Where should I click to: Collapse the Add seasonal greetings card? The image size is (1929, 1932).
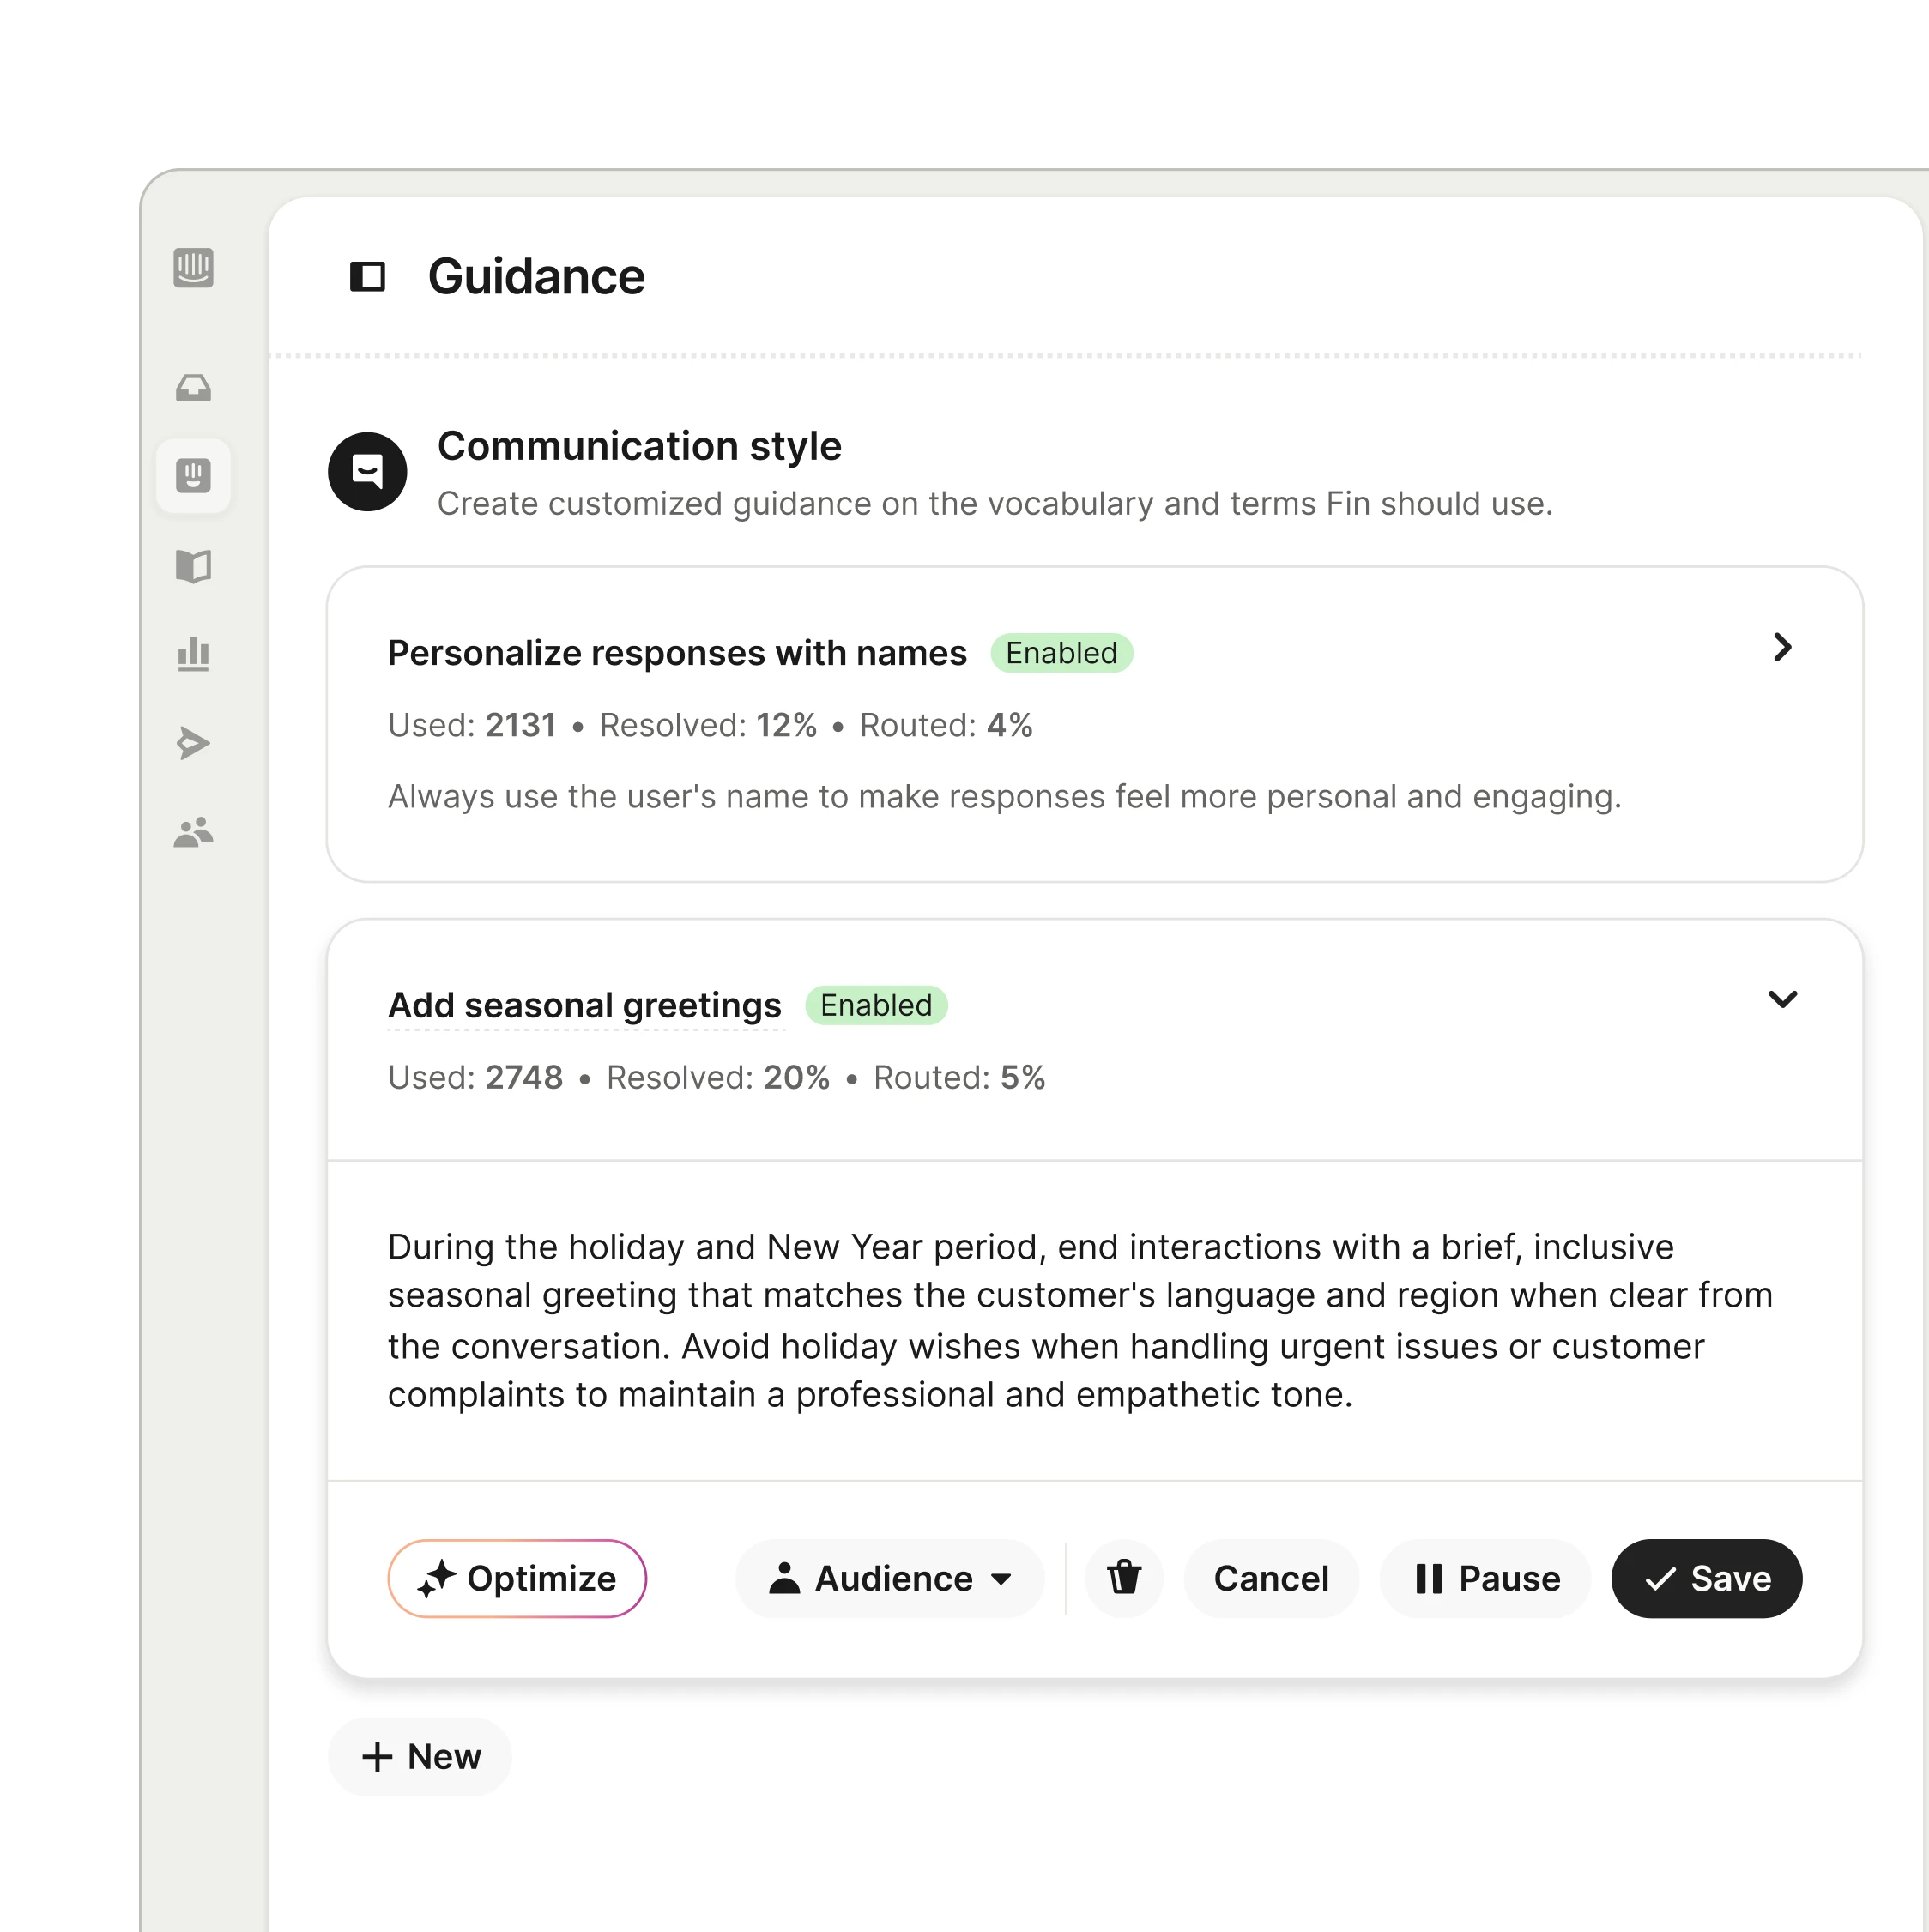tap(1781, 999)
